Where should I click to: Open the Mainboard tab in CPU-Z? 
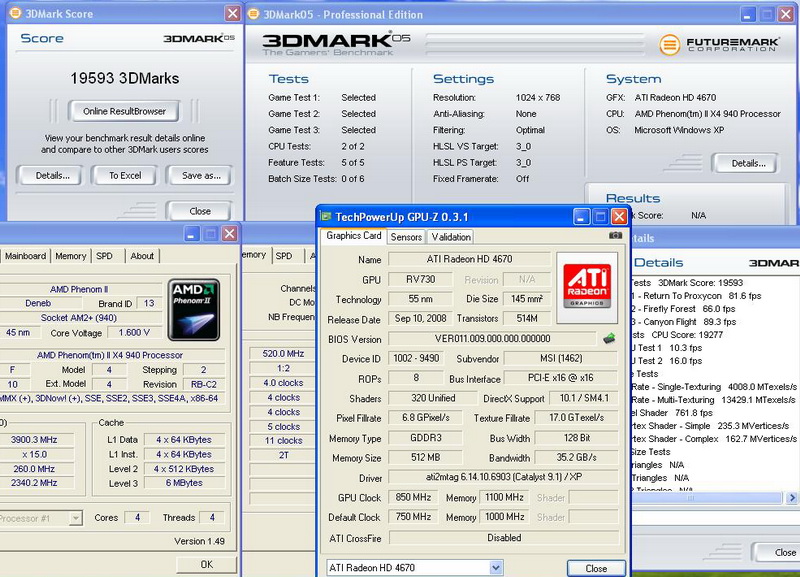26,256
